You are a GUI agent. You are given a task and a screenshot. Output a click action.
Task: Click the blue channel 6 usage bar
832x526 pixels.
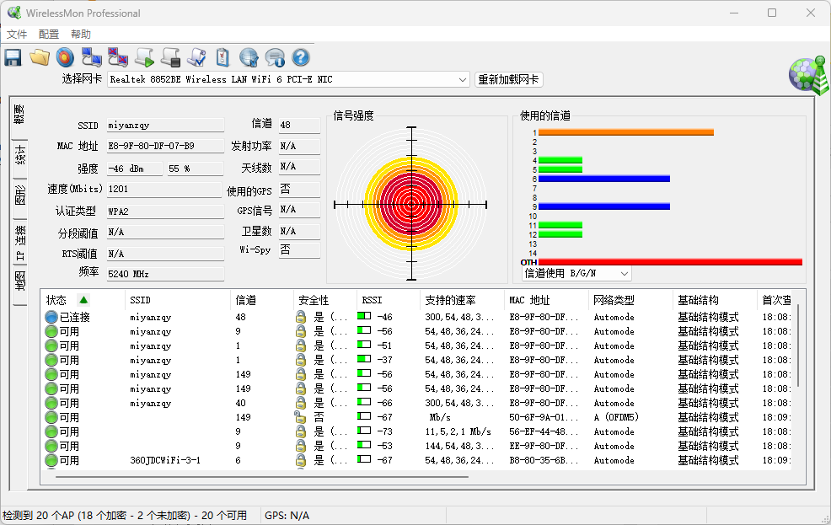[x=604, y=179]
